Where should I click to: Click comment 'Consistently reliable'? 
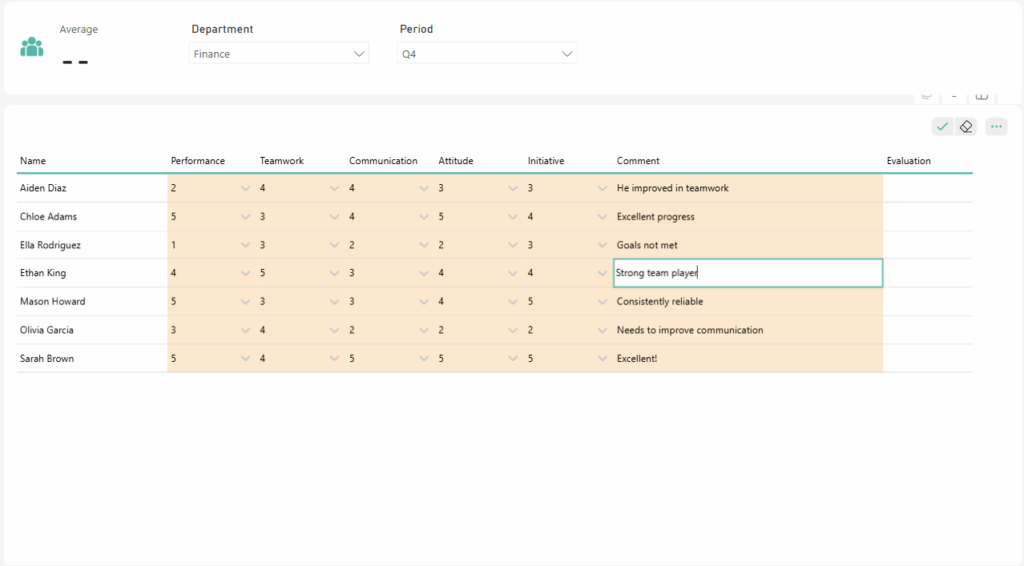pos(660,302)
